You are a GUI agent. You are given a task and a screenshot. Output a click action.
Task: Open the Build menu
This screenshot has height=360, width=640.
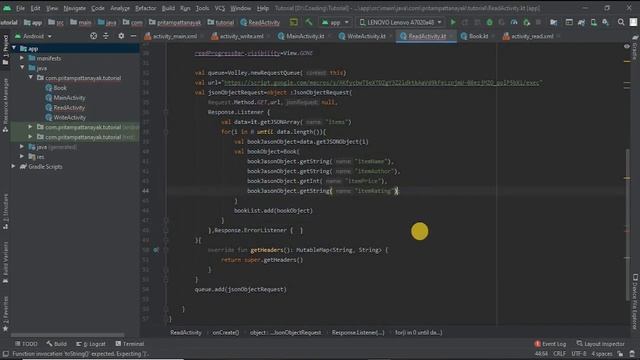(168, 8)
